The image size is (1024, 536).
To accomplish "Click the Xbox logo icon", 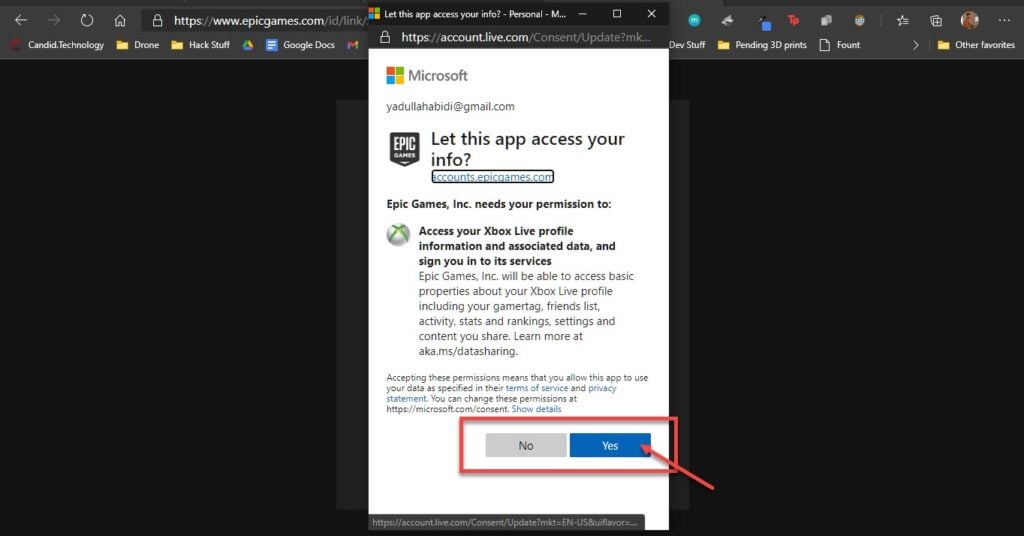I will click(x=398, y=234).
